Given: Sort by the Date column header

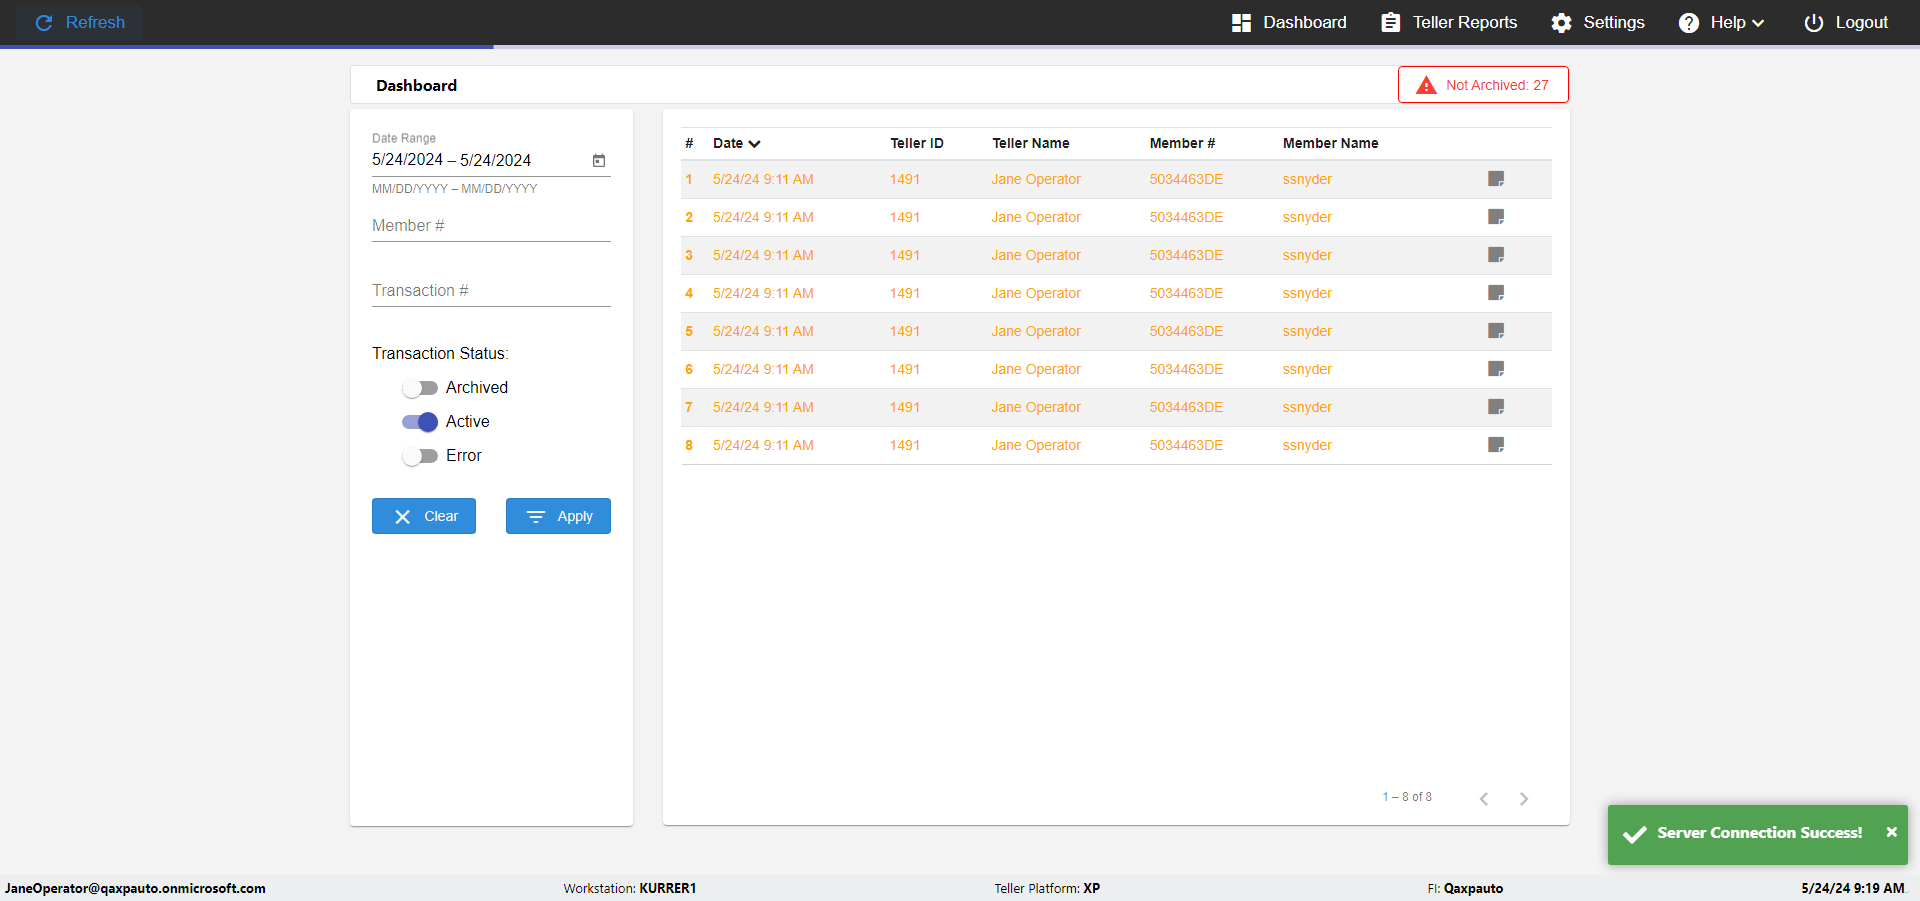Looking at the screenshot, I should click(x=736, y=143).
